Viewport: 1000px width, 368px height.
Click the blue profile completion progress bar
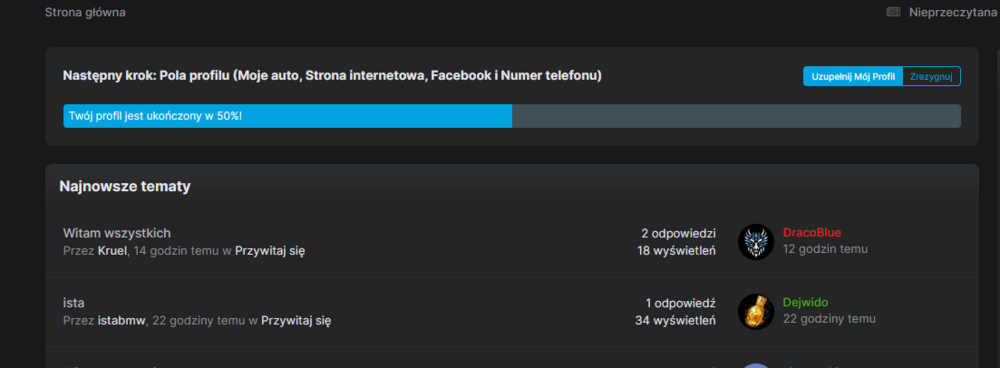tap(288, 116)
